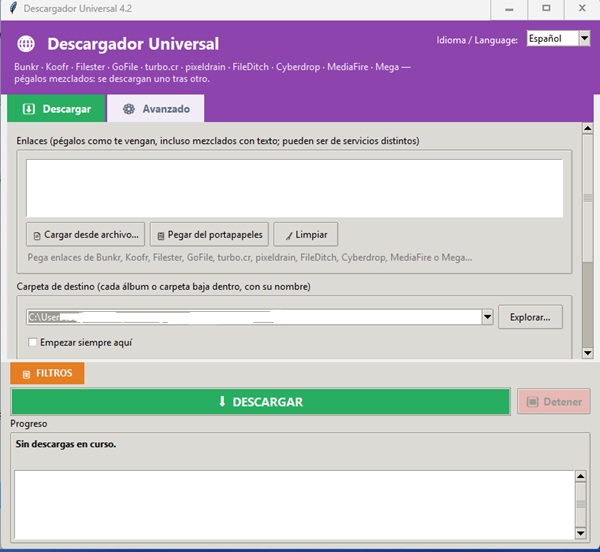The image size is (600, 552).
Task: Open the Avanzado tab
Action: pyautogui.click(x=156, y=109)
